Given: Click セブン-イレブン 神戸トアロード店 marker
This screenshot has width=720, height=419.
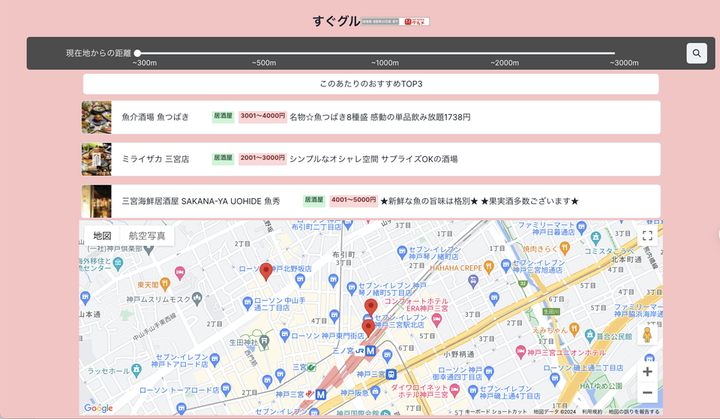Looking at the screenshot, I should point(214,359).
